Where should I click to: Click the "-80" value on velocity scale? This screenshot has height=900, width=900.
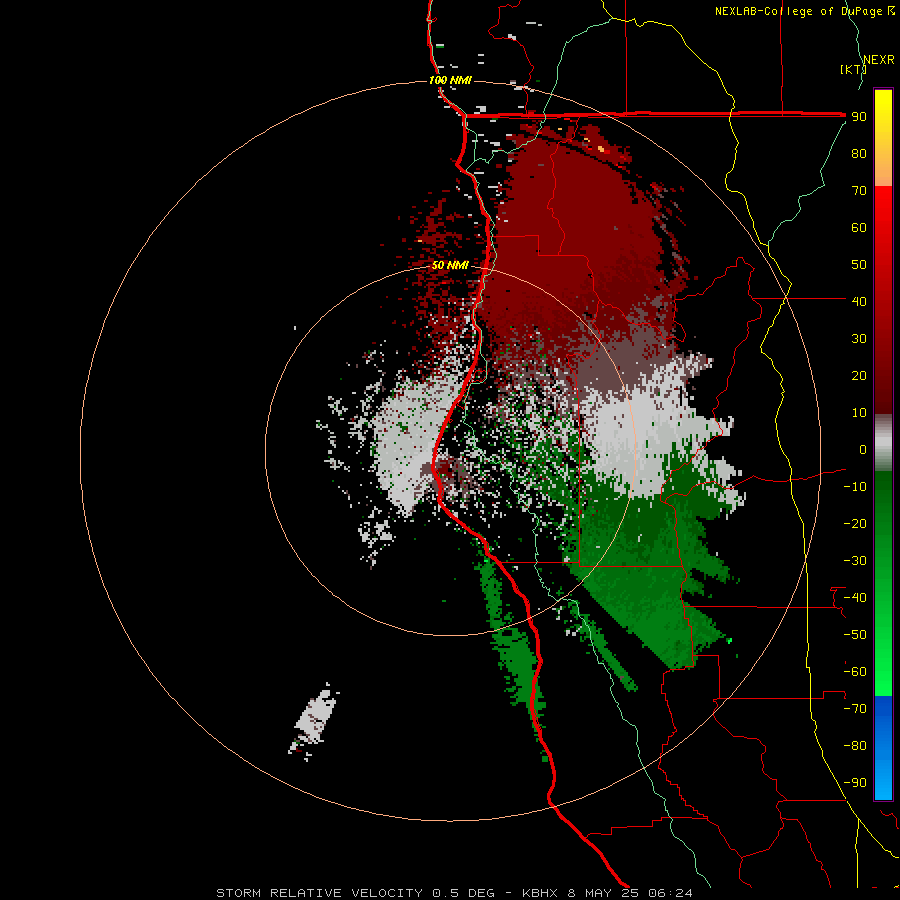click(x=855, y=746)
